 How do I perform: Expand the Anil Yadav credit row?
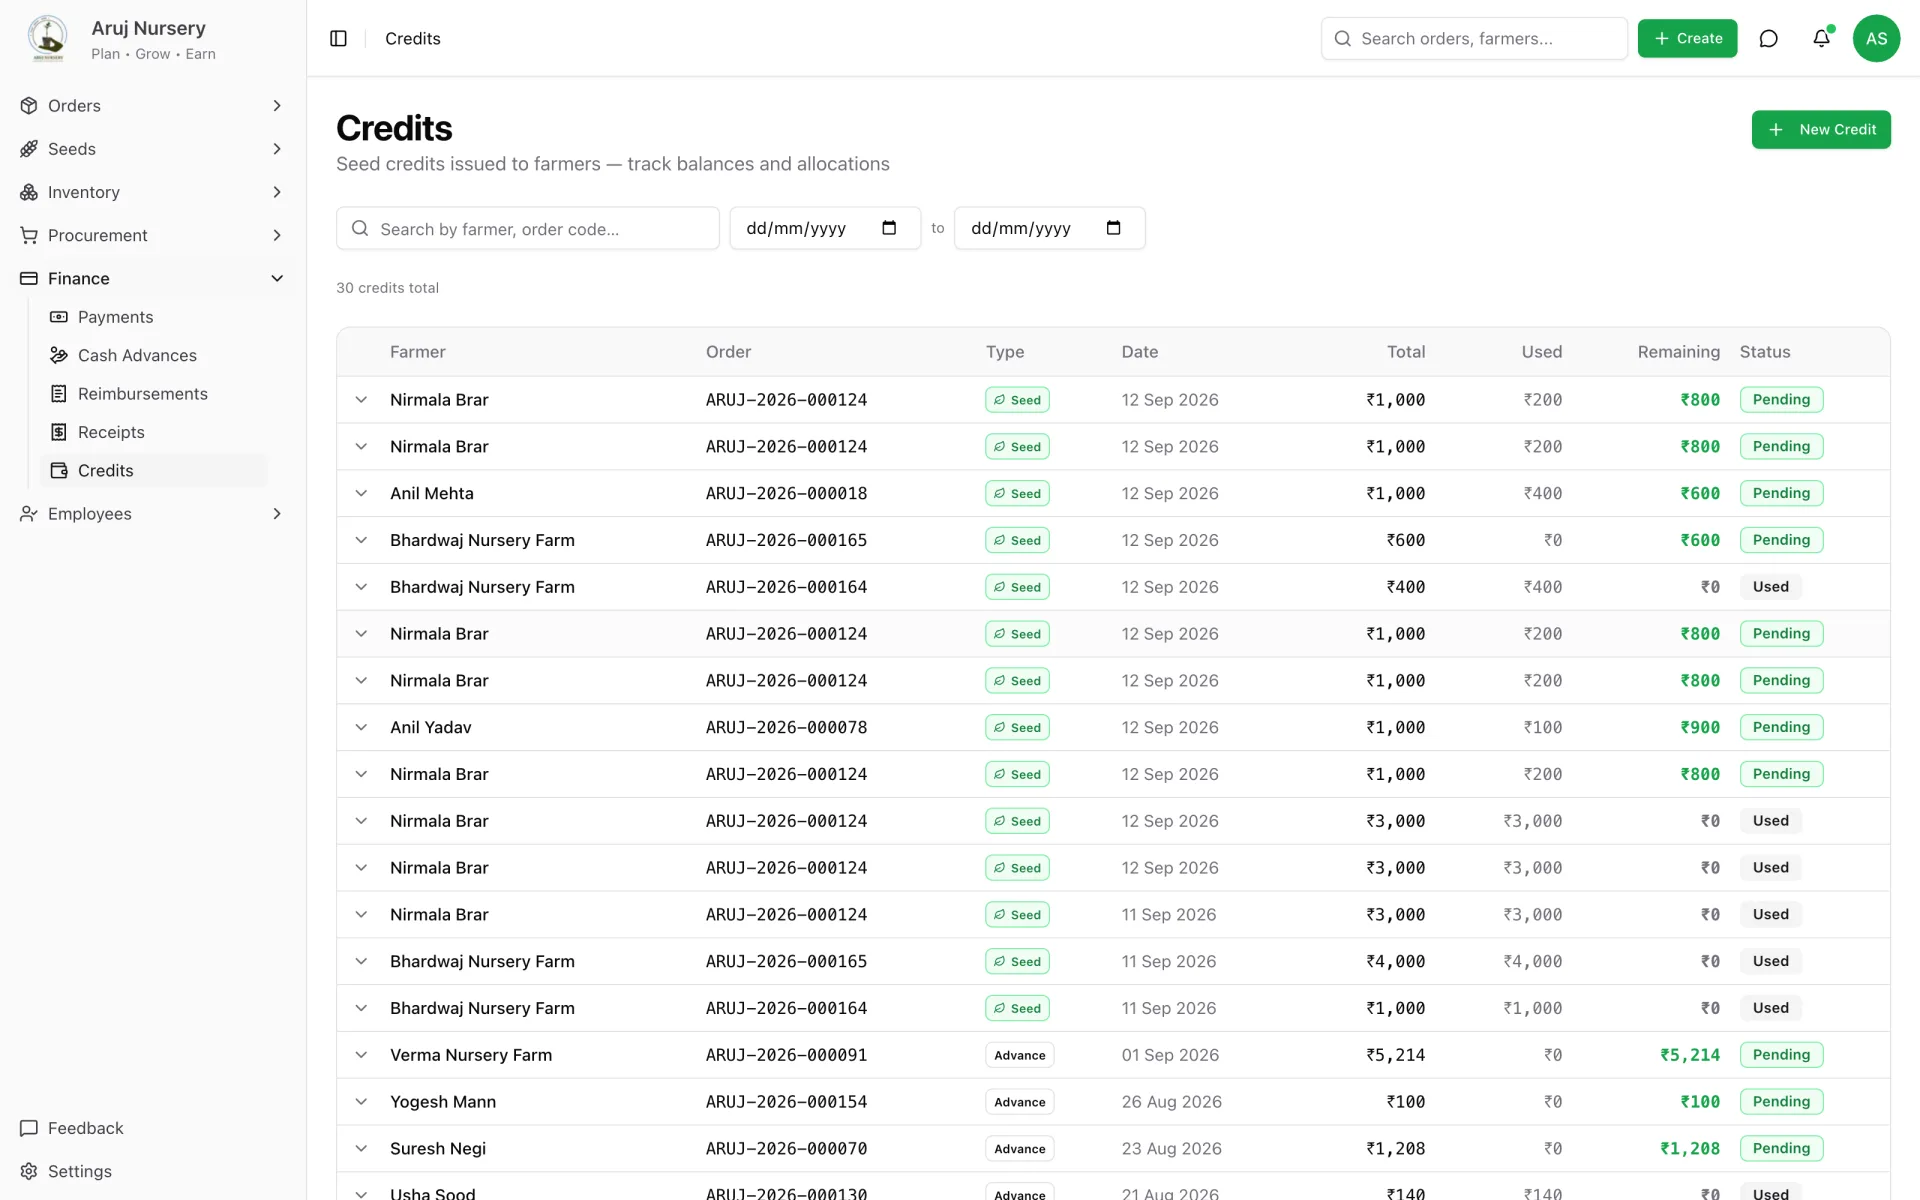click(361, 727)
